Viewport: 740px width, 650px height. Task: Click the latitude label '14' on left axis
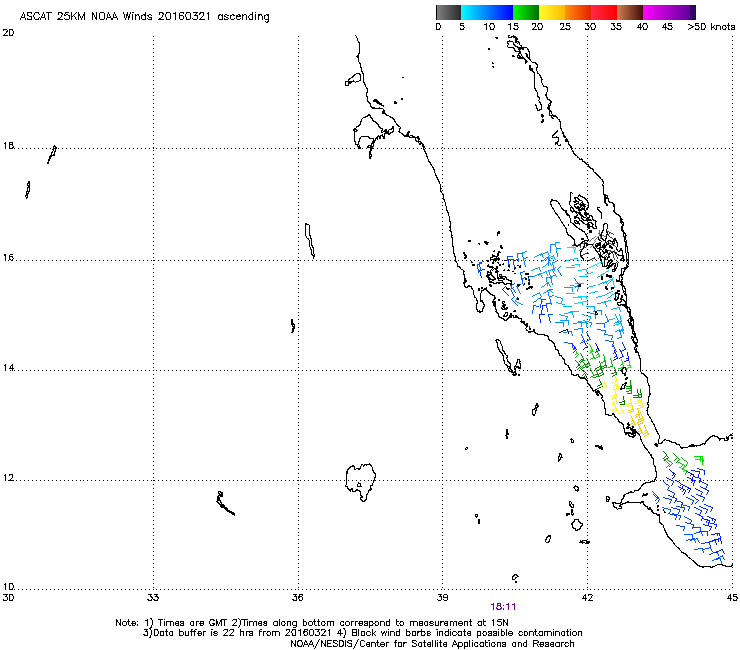point(8,368)
